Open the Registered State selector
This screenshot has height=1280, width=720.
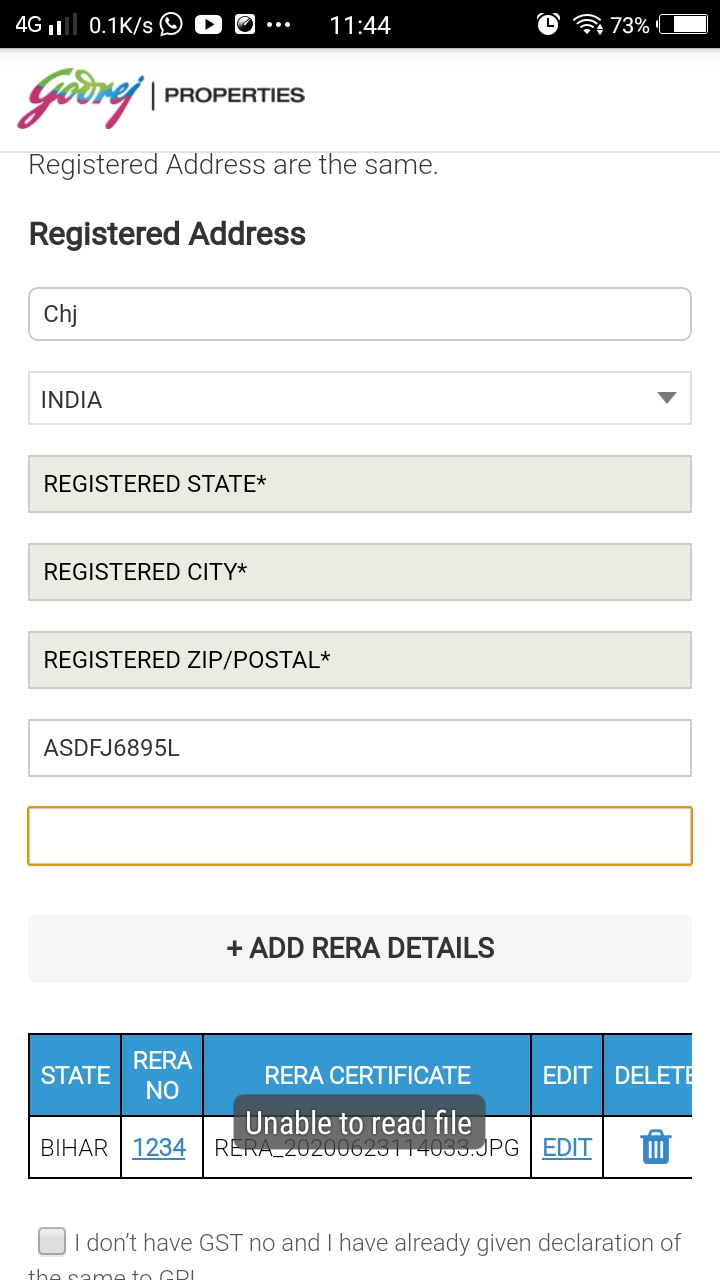pyautogui.click(x=360, y=484)
